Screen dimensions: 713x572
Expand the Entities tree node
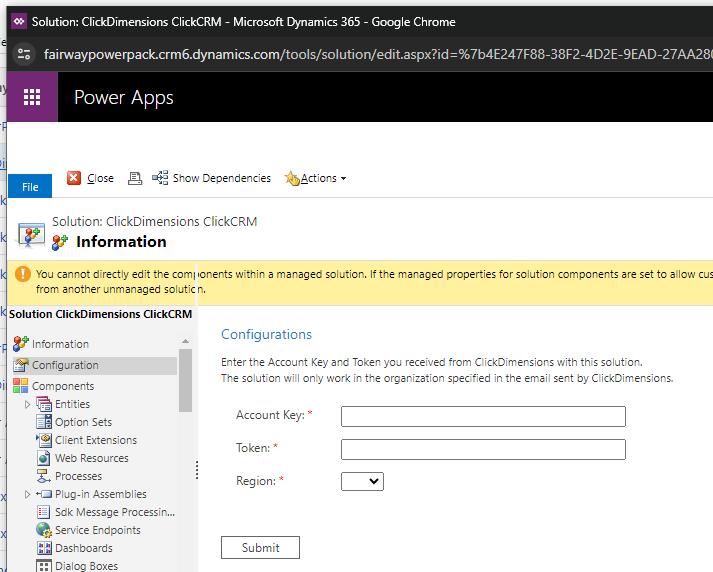[27, 404]
